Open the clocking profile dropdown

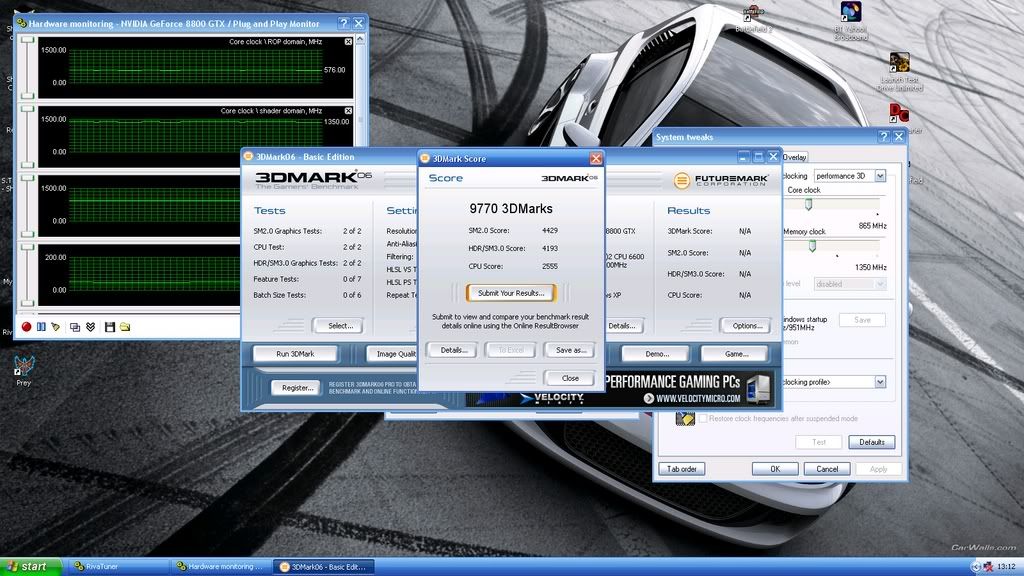[x=880, y=382]
